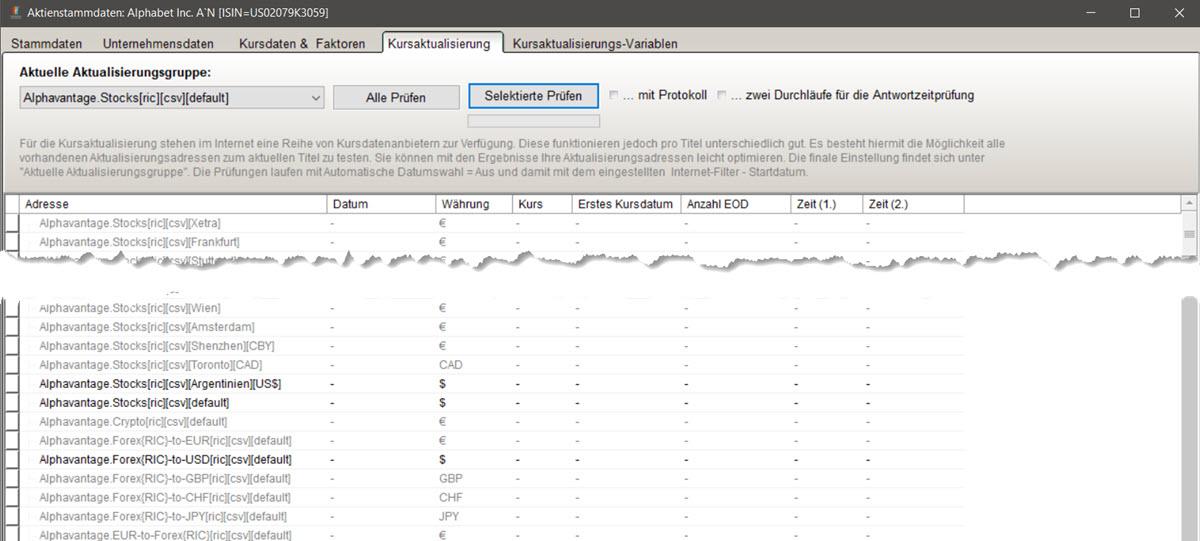
Task: Select Alphavantage.Stocks[ric][csv][Argentinien][US$] address
Action: click(x=160, y=384)
